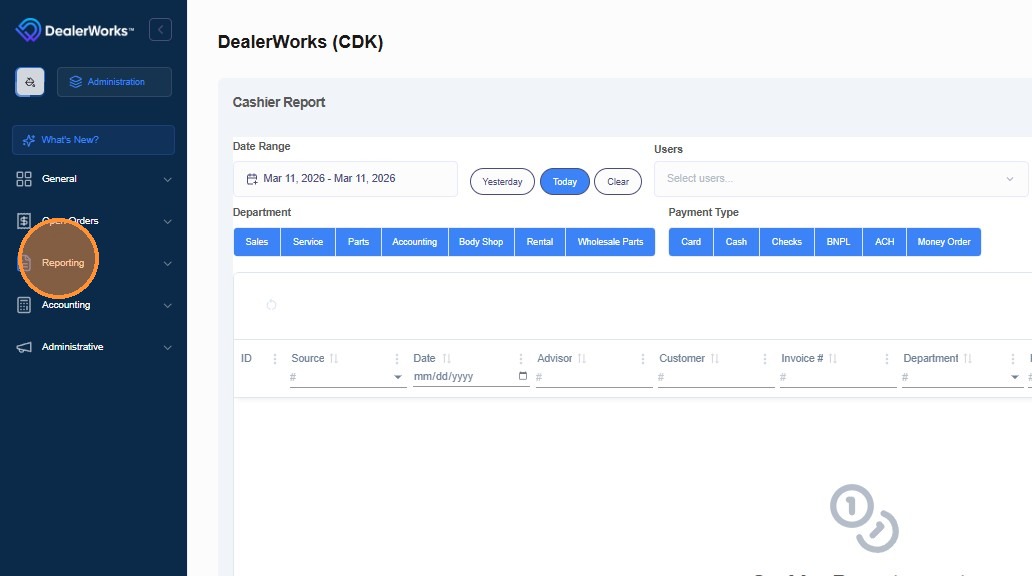
Task: Expand the General menu chevron
Action: [167, 179]
